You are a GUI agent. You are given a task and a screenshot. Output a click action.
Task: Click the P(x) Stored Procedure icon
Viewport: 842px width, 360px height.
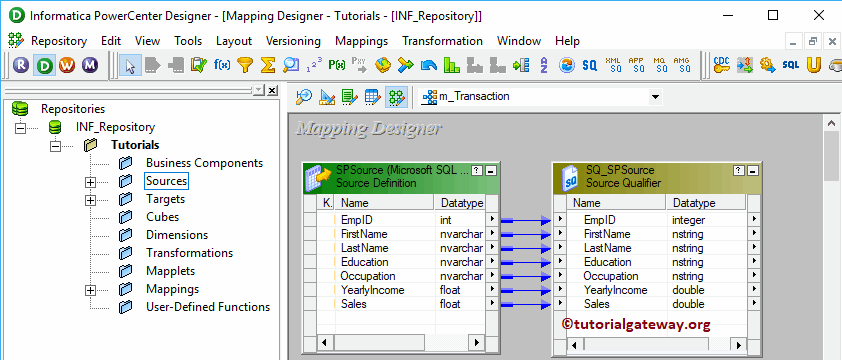click(337, 66)
